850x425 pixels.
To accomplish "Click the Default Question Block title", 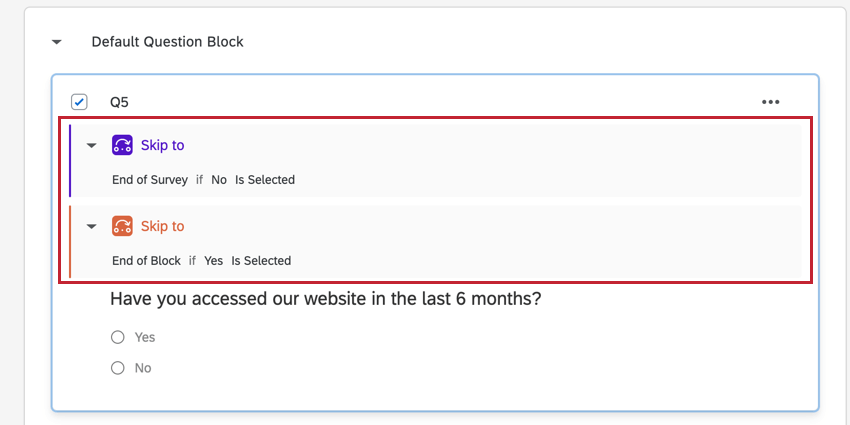I will pos(167,42).
